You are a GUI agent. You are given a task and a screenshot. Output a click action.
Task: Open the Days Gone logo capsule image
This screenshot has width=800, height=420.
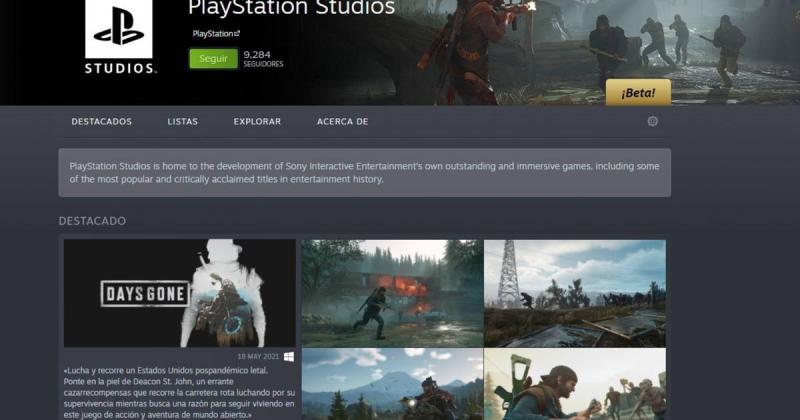tap(180, 292)
